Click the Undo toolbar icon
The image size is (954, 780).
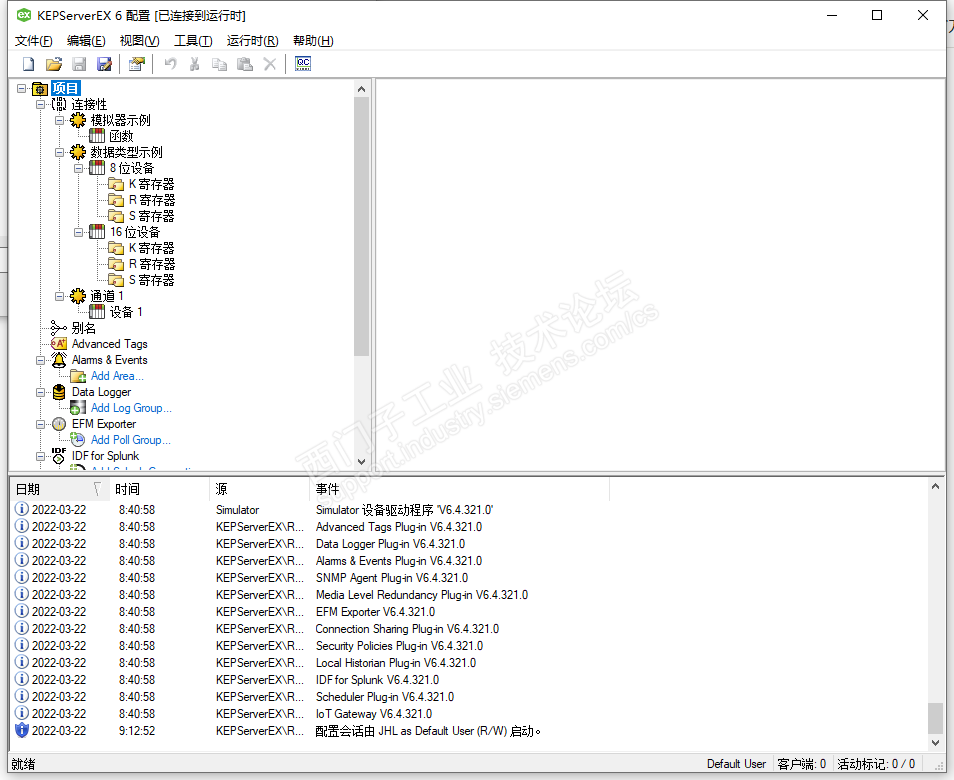(170, 64)
